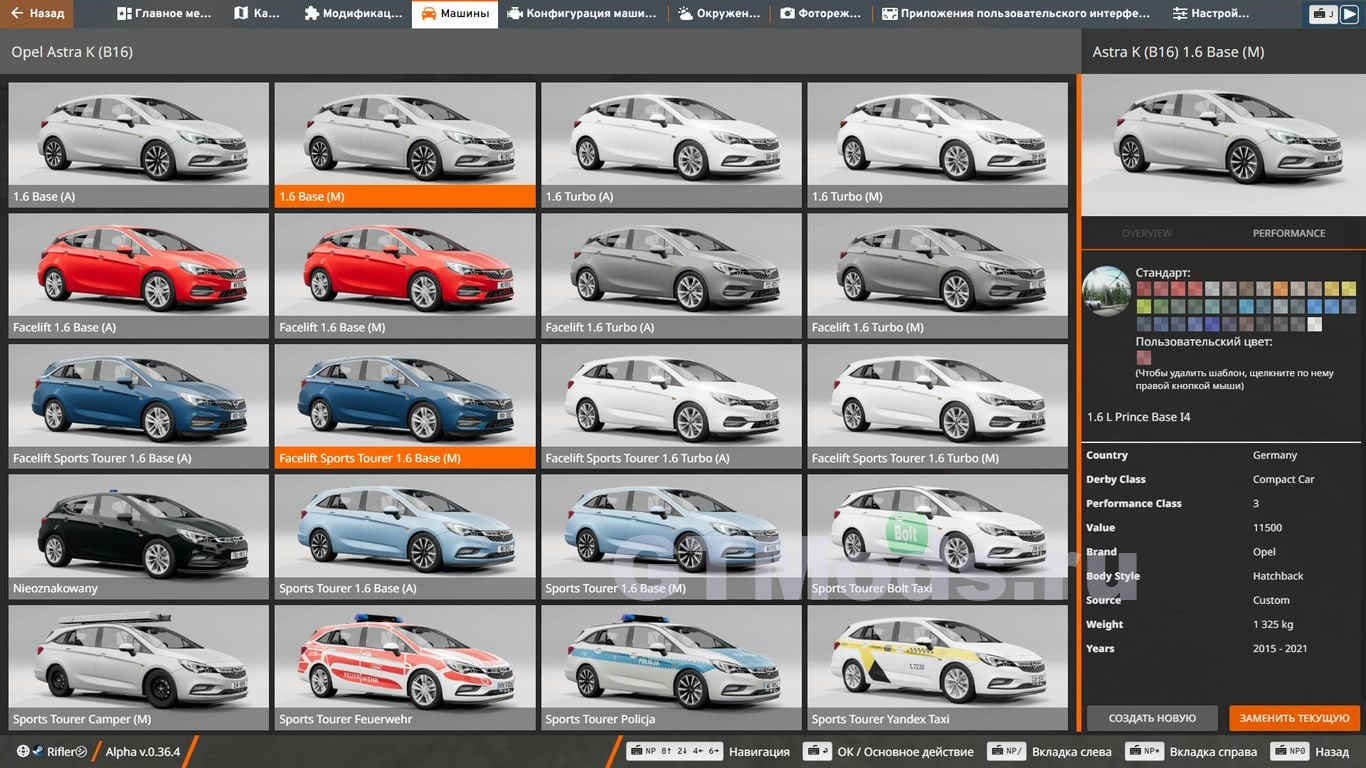1366x768 pixels.
Task: Open the Окружение weather tab
Action: 719,14
